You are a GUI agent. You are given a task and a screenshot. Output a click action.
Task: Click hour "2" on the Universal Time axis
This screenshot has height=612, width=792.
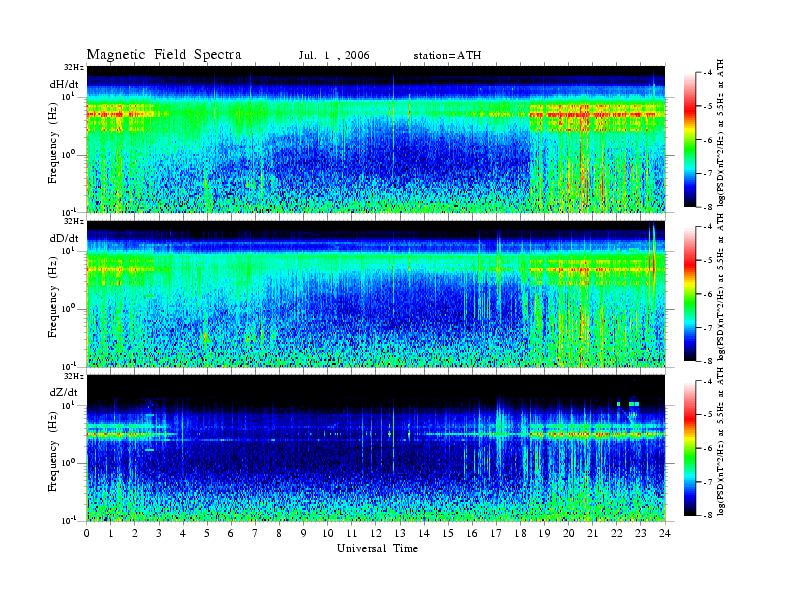pos(135,533)
